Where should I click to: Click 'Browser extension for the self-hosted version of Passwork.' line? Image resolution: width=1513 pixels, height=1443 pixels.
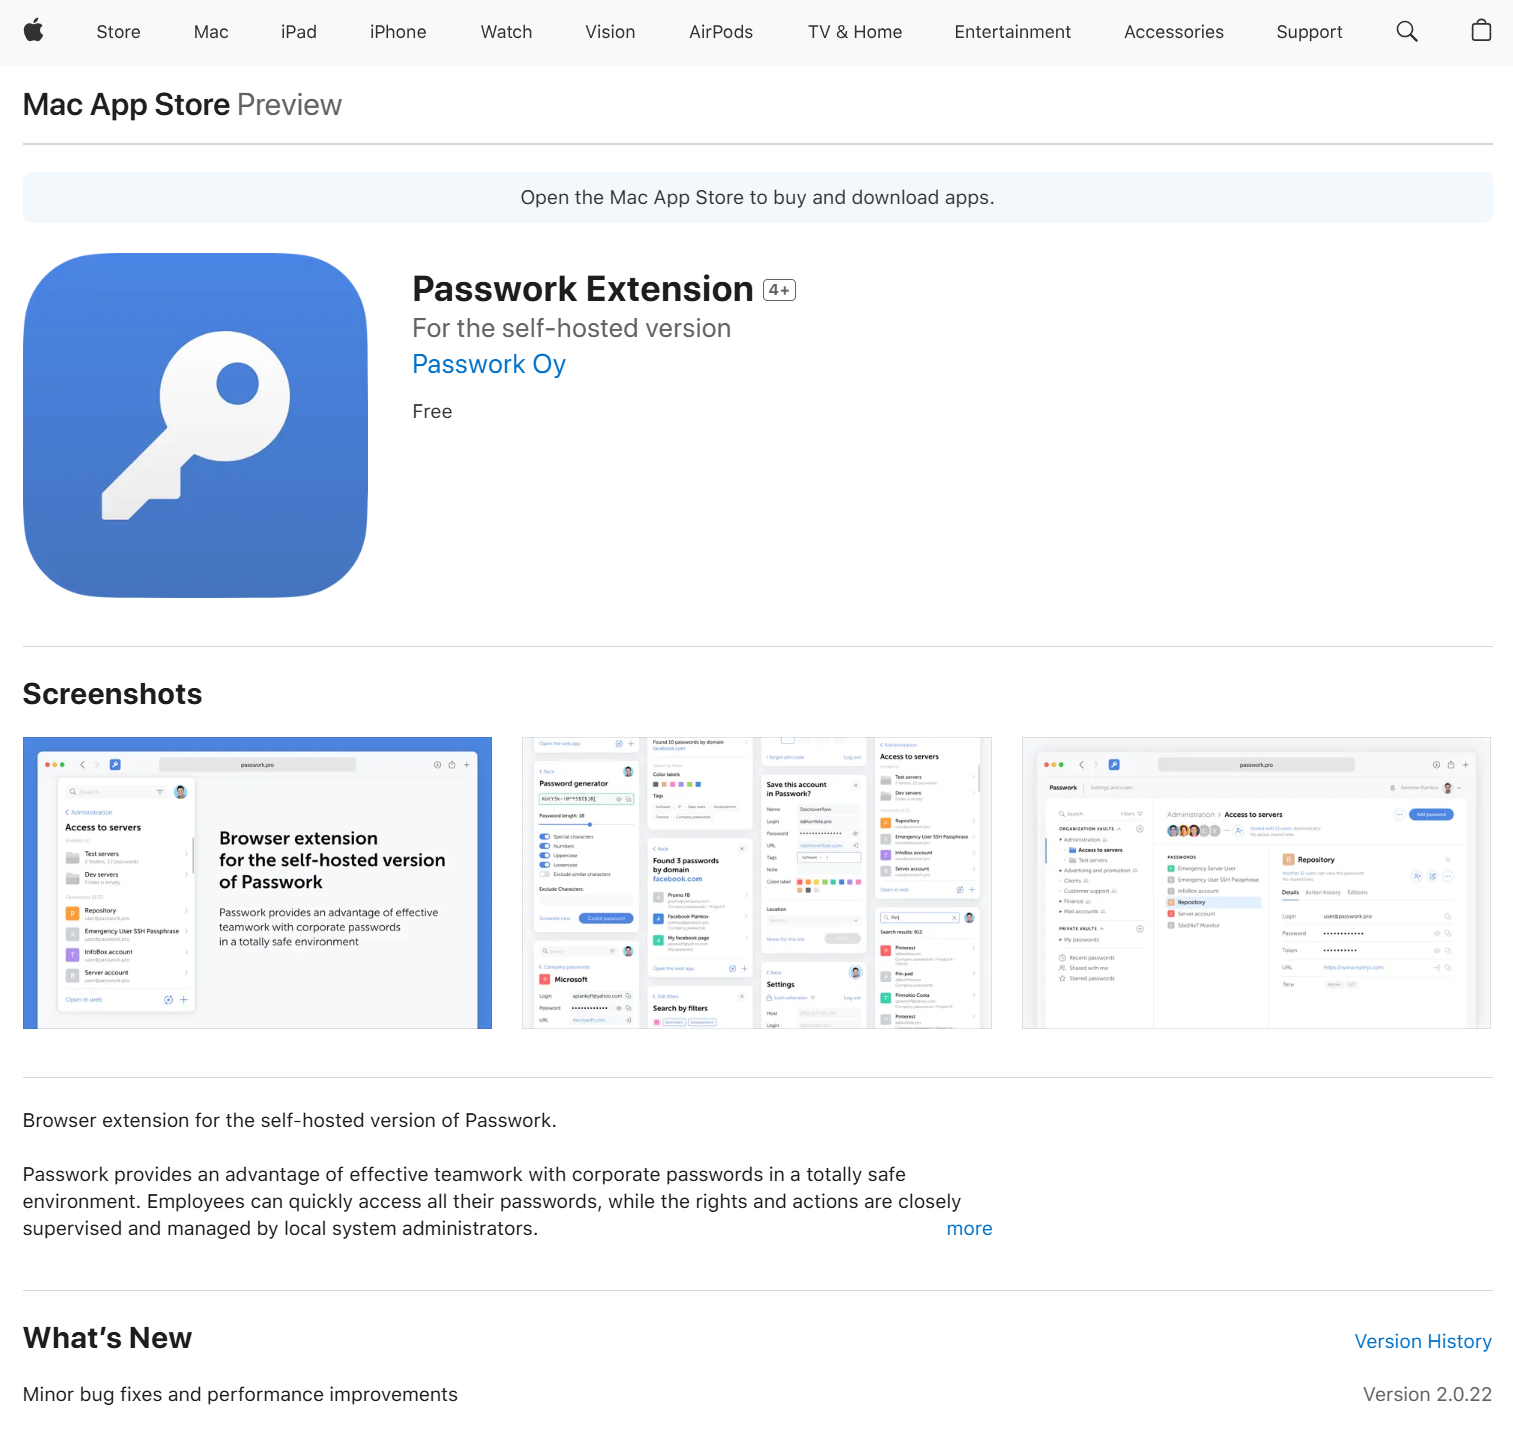tap(290, 1121)
